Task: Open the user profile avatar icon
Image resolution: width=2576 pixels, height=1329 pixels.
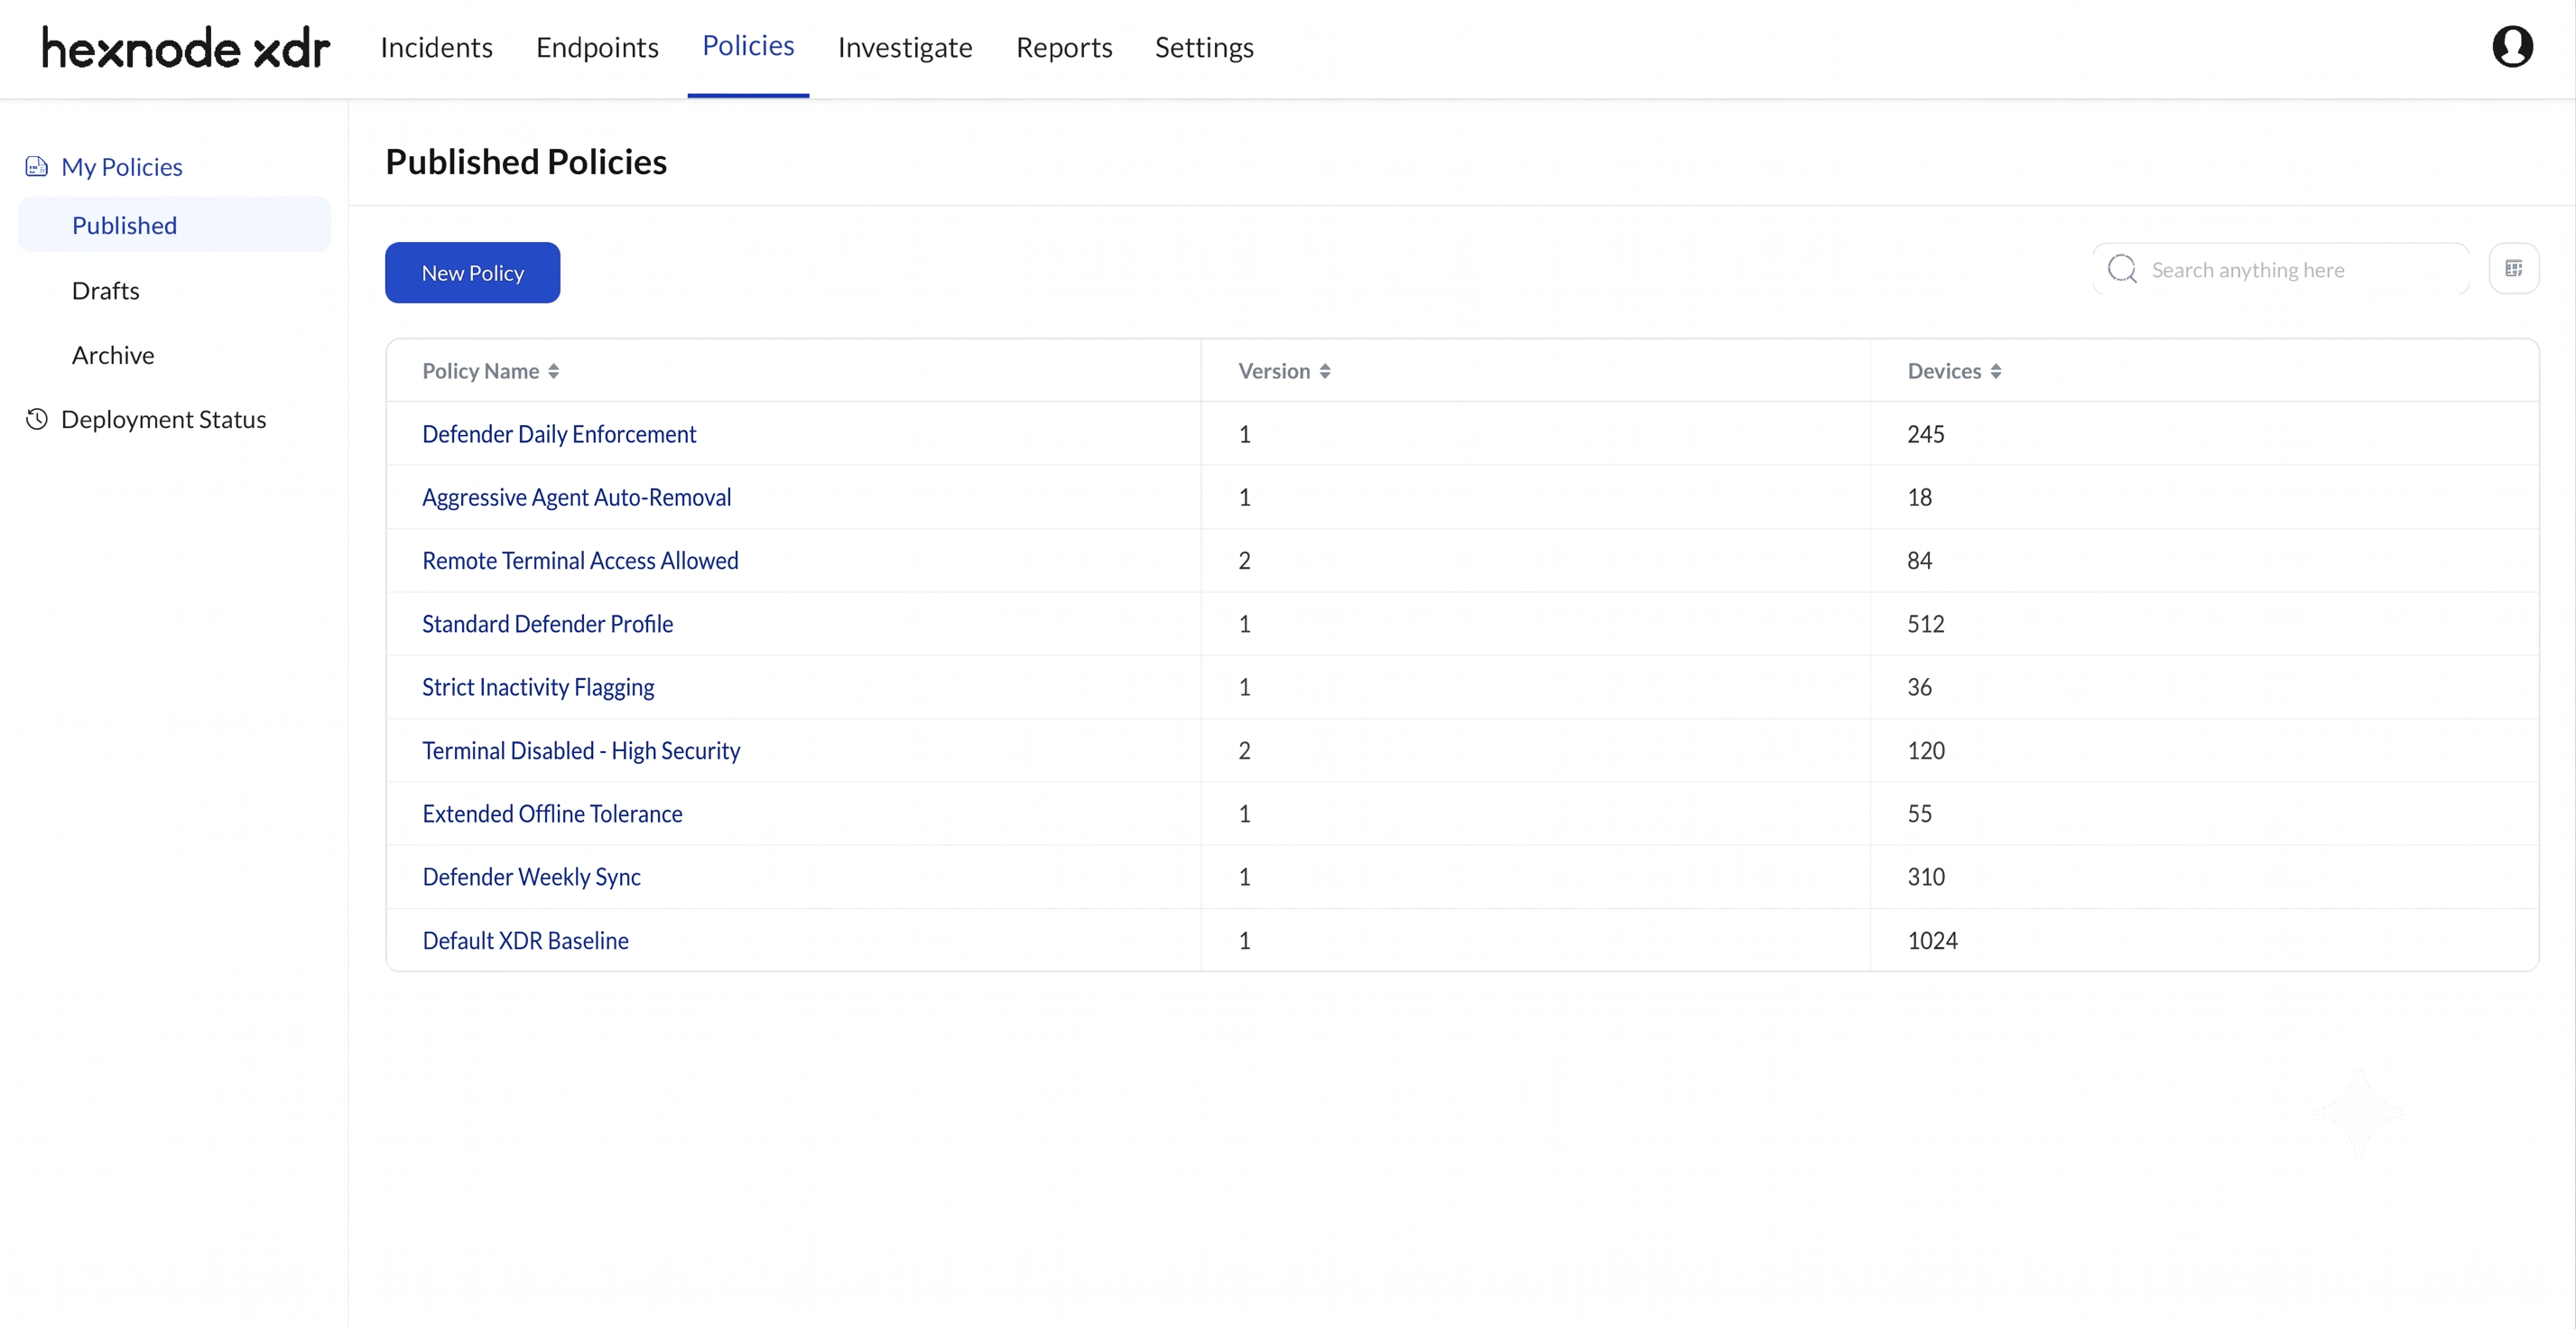Action: 2511,47
